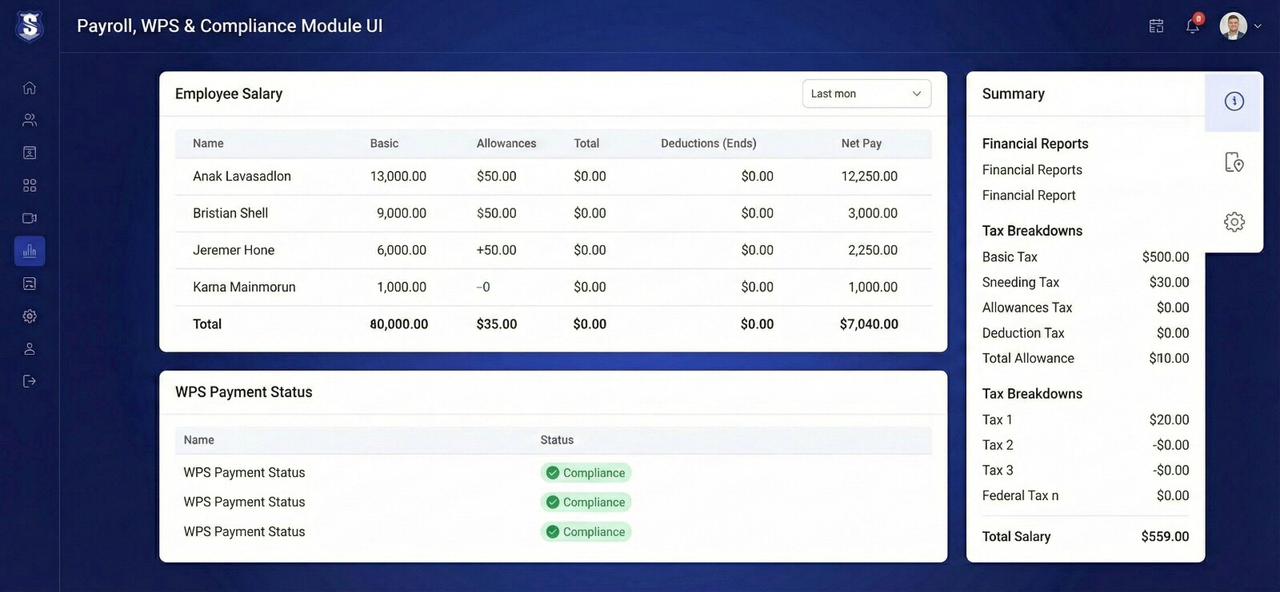
Task: Open the Home icon in the sidebar
Action: point(29,88)
